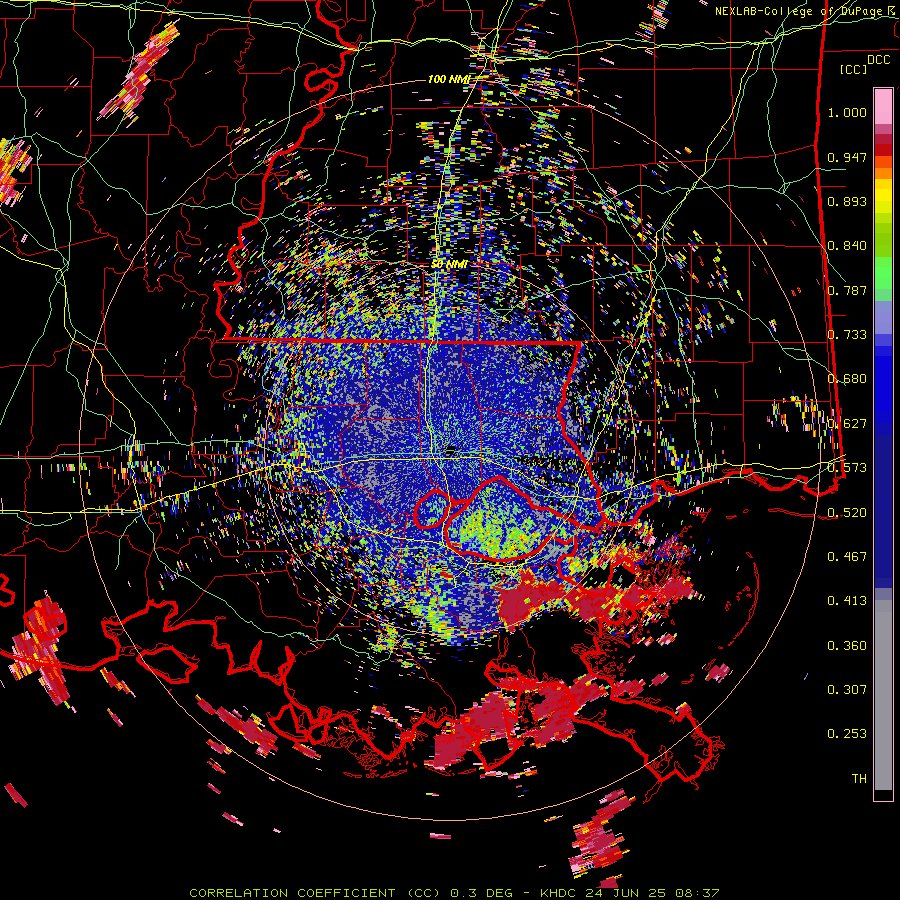This screenshot has height=900, width=900.
Task: Pick the gray segment of the color bar
Action: (x=883, y=695)
